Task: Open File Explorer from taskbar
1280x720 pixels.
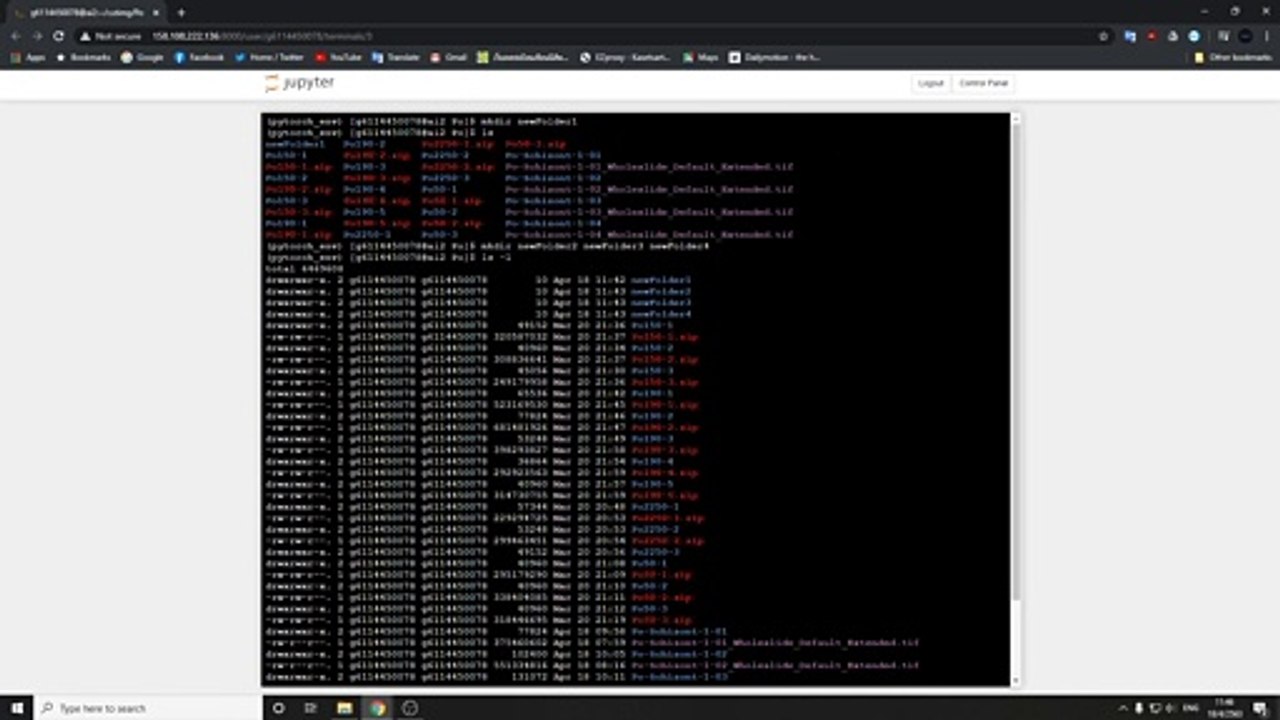Action: point(344,708)
